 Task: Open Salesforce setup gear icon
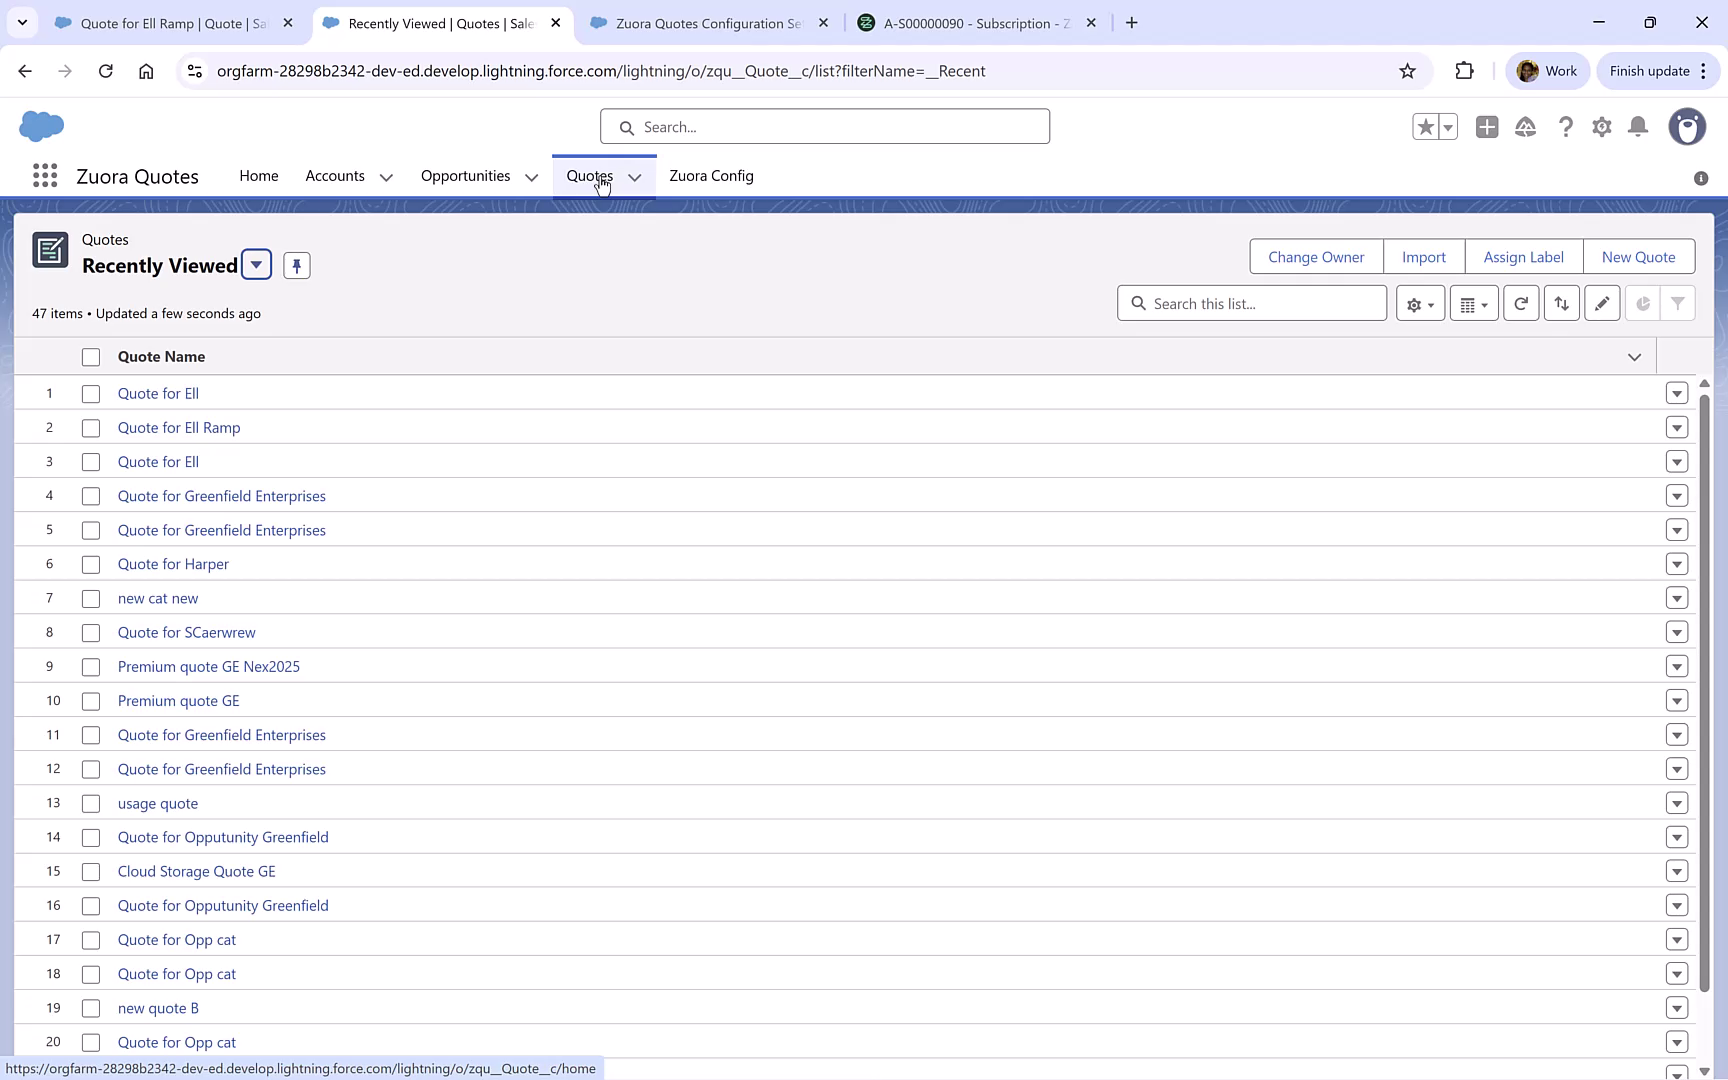click(1601, 127)
